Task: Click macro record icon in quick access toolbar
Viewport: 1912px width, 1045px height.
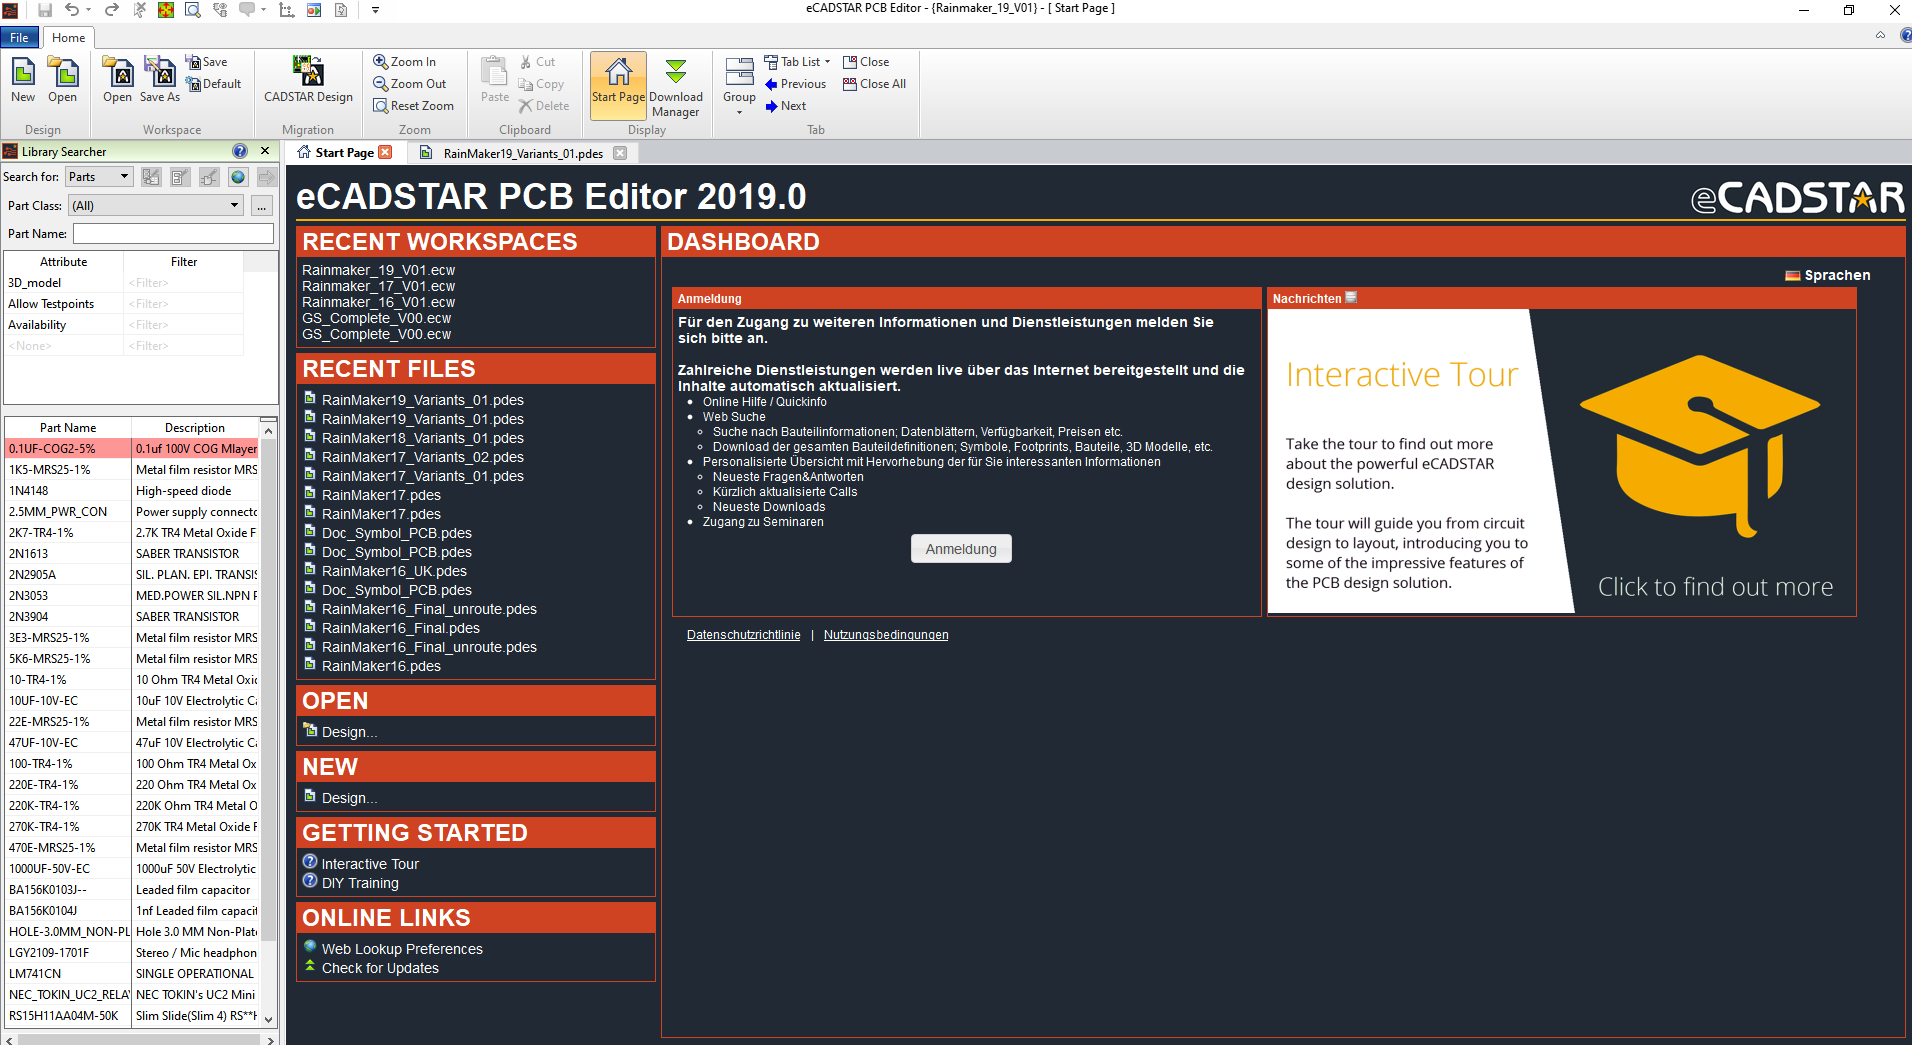Action: tap(313, 10)
